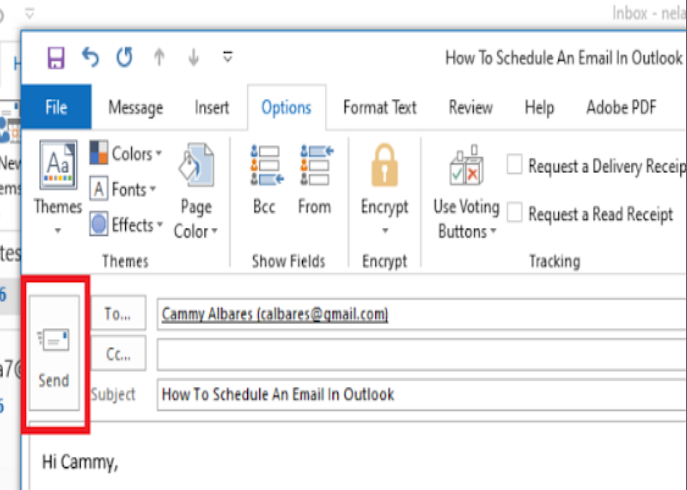Image resolution: width=687 pixels, height=490 pixels.
Task: Enable Request a Read Receipt checkbox
Action: [x=514, y=213]
